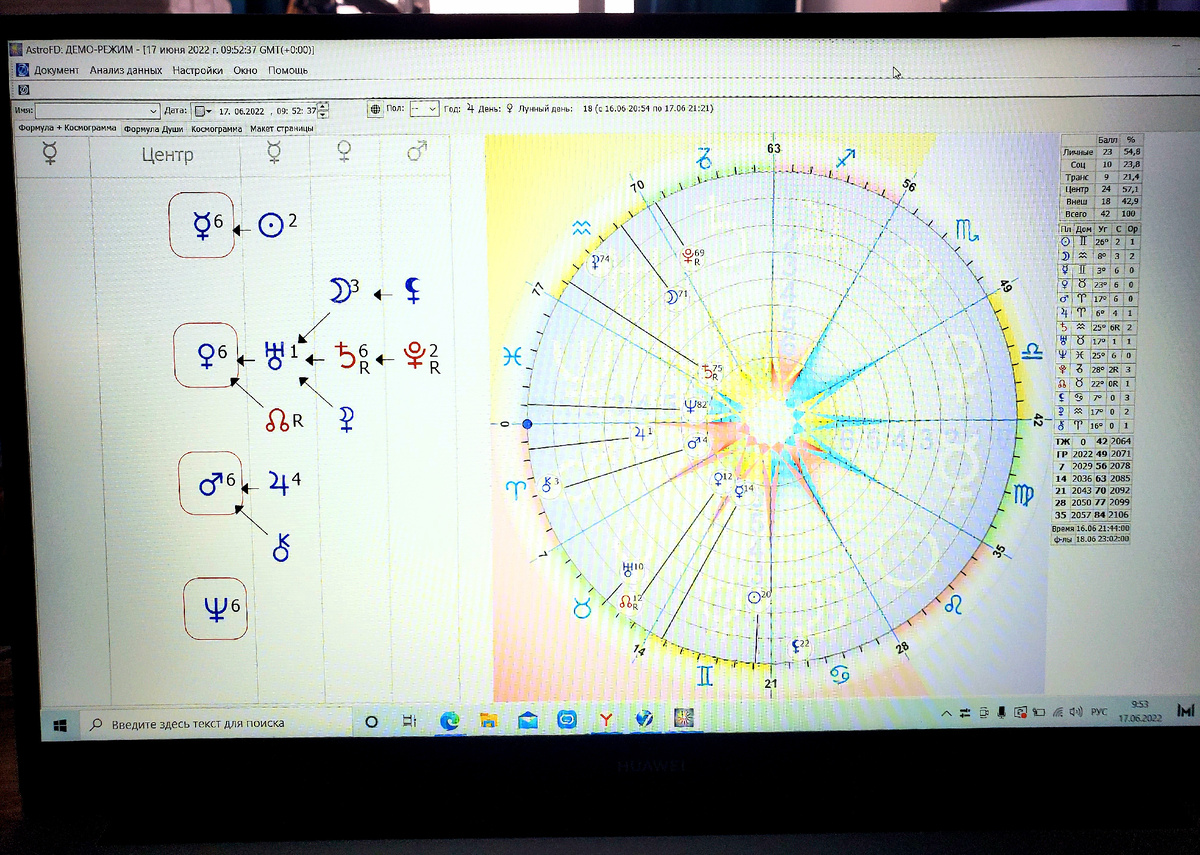Click the Балл column header
The image size is (1200, 855).
[x=1108, y=139]
